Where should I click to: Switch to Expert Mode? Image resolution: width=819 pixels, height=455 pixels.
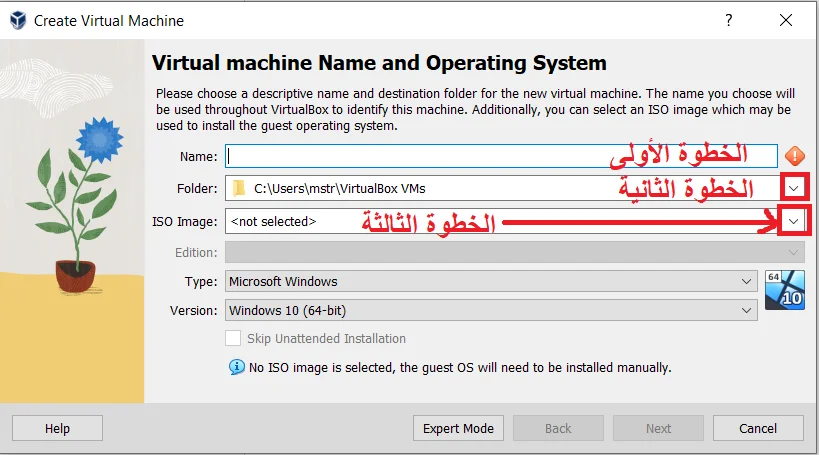pyautogui.click(x=458, y=428)
